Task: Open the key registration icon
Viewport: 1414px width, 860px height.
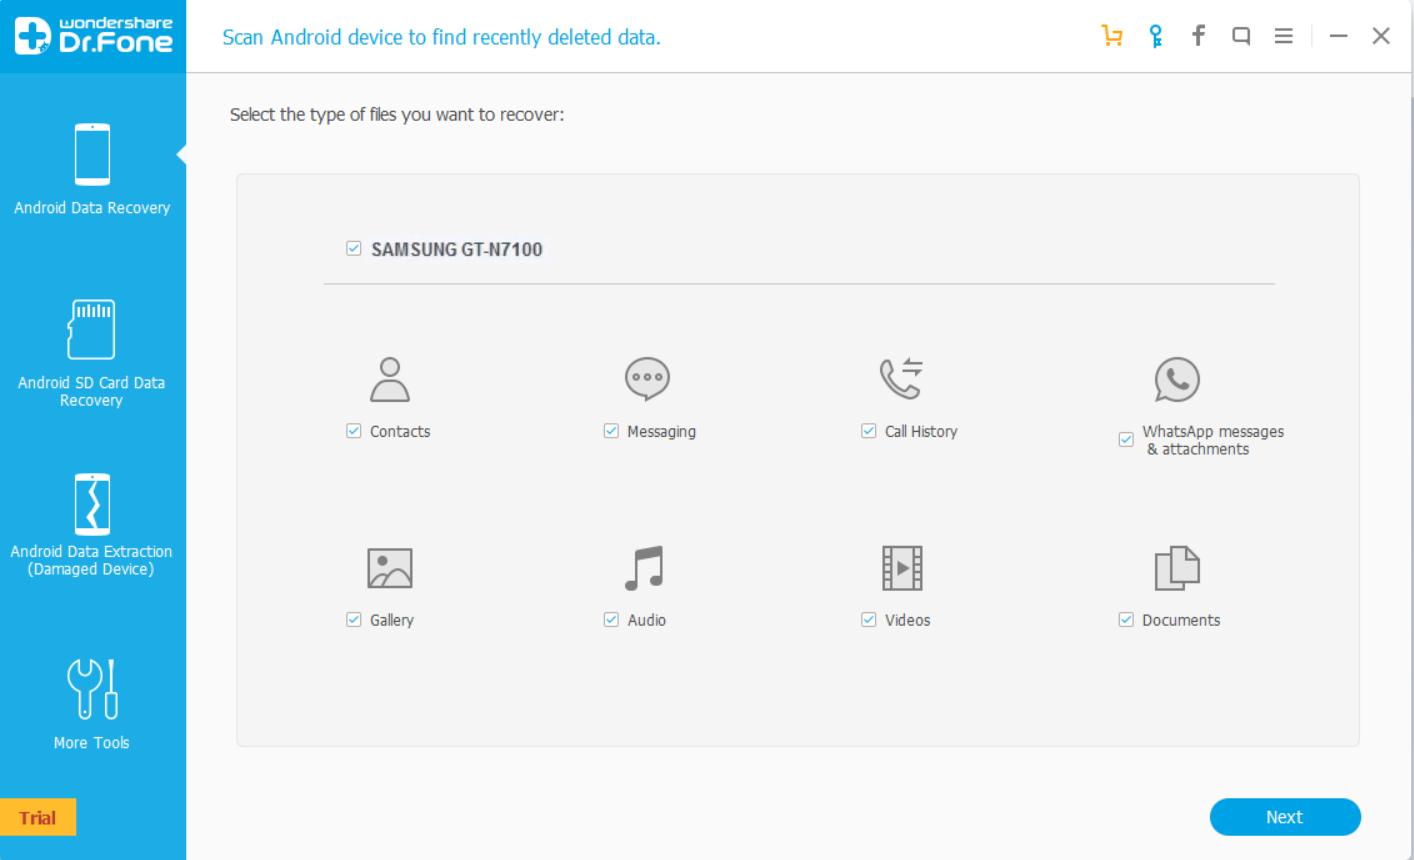Action: tap(1156, 37)
